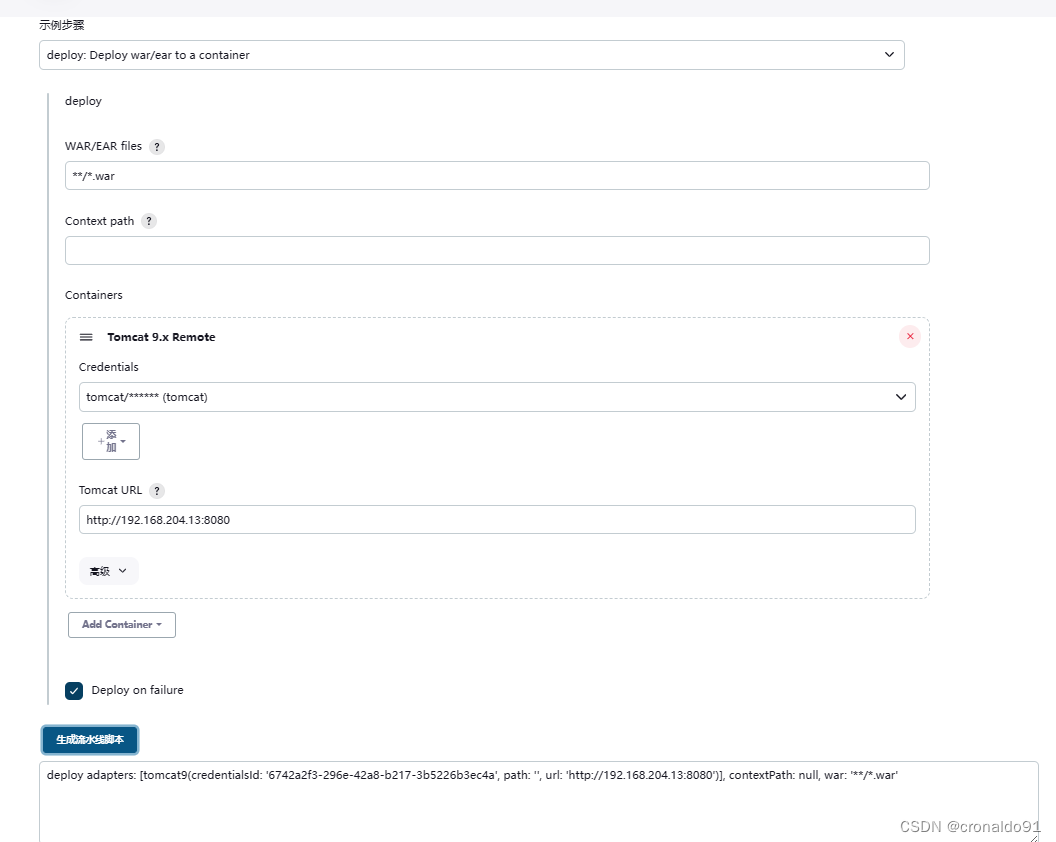The image size is (1056, 842).
Task: Remove the Tomcat 9.x Remote container
Action: (x=910, y=336)
